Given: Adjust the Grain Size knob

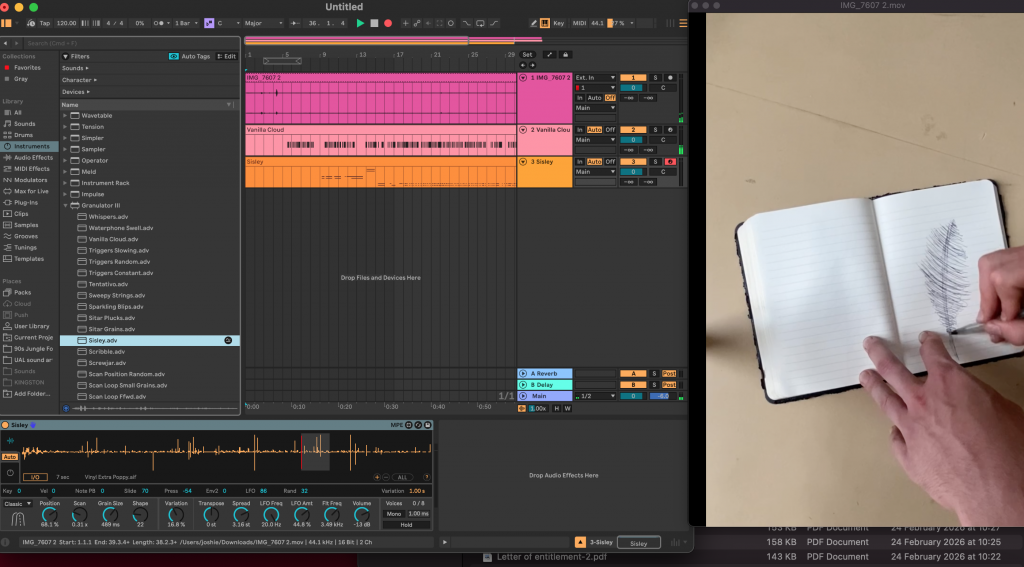Looking at the screenshot, I should (110, 515).
